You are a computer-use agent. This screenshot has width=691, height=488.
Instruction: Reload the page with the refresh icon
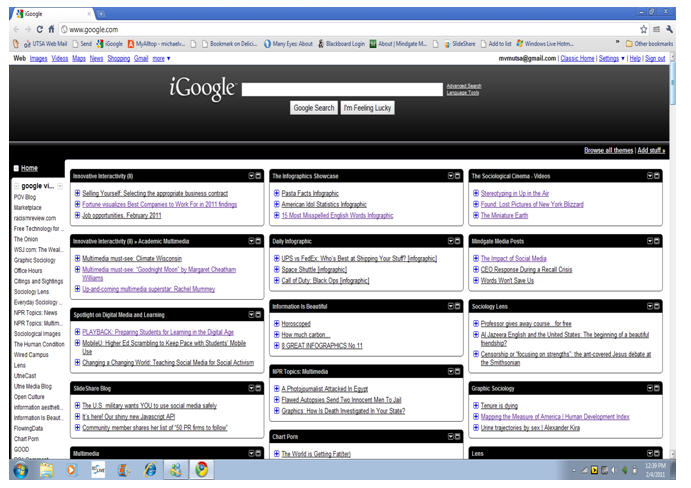[x=39, y=30]
